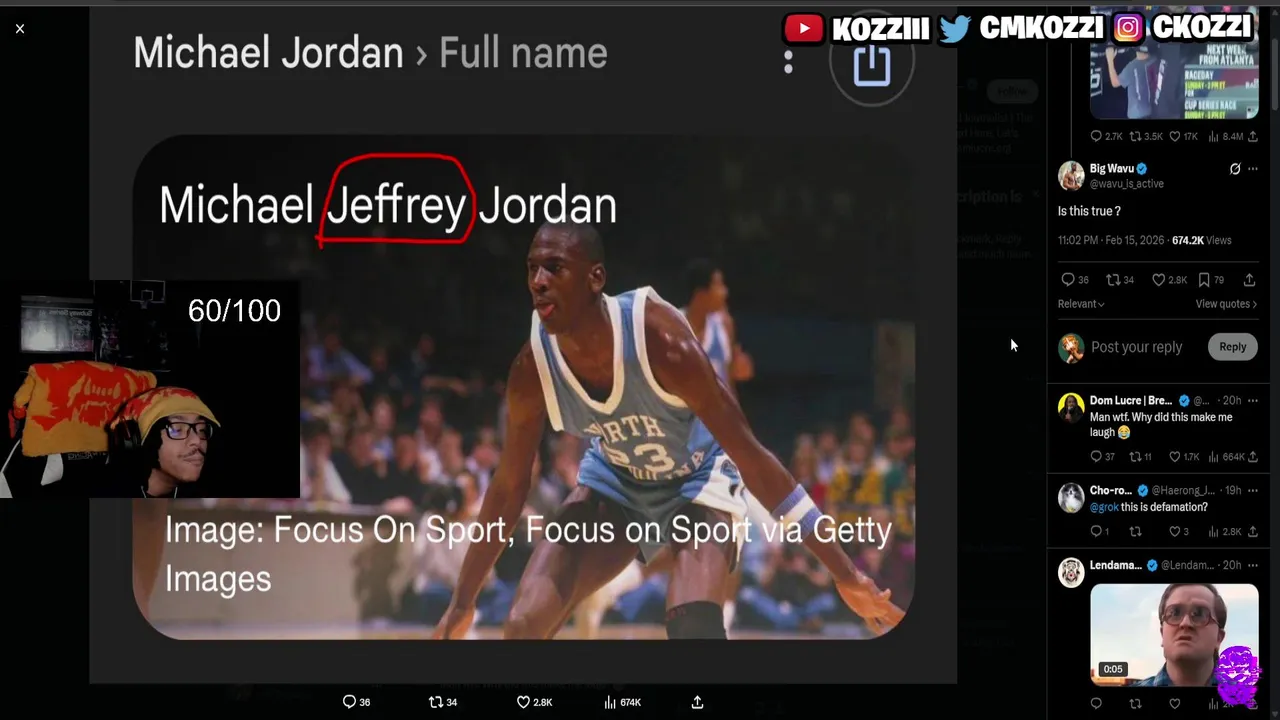The width and height of the screenshot is (1280, 720).
Task: Click the Post your reply field
Action: pyautogui.click(x=1137, y=347)
